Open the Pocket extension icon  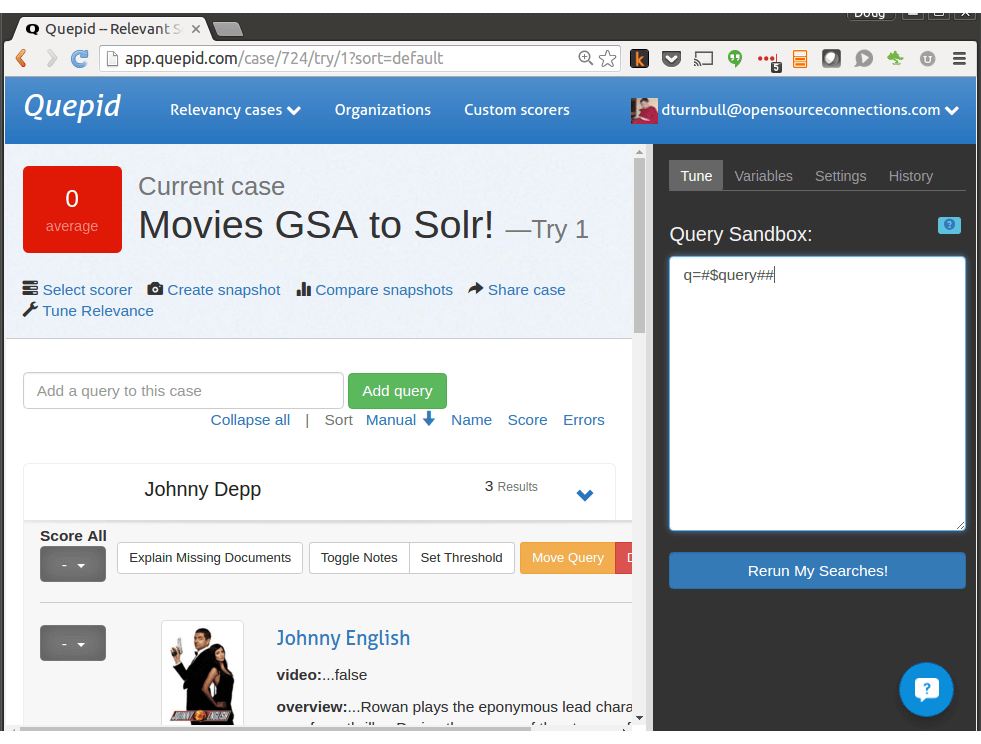[671, 59]
